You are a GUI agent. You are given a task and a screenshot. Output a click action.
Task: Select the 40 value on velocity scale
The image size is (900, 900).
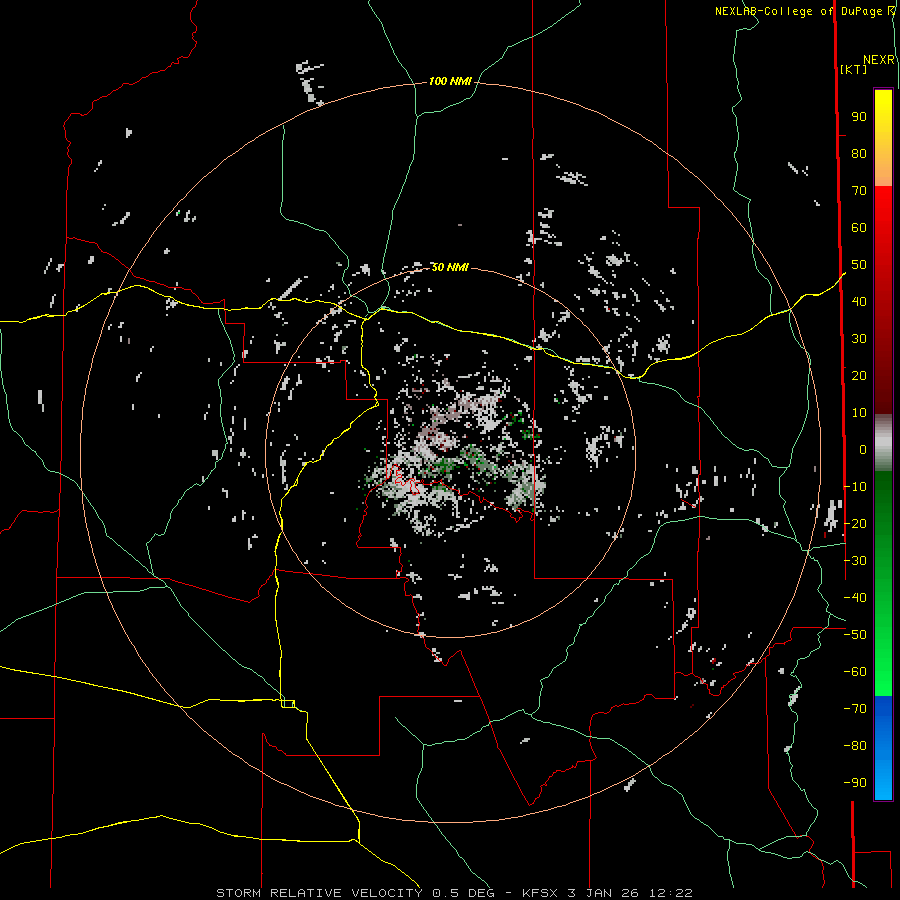(x=859, y=302)
